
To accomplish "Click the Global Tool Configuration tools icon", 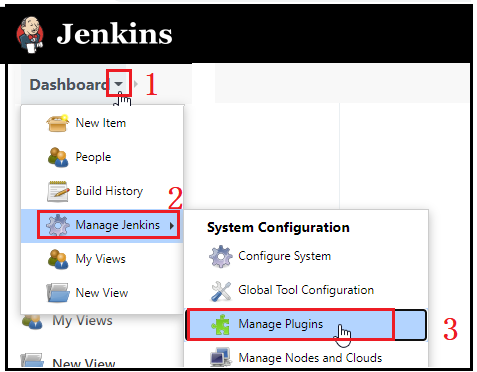I will point(221,290).
